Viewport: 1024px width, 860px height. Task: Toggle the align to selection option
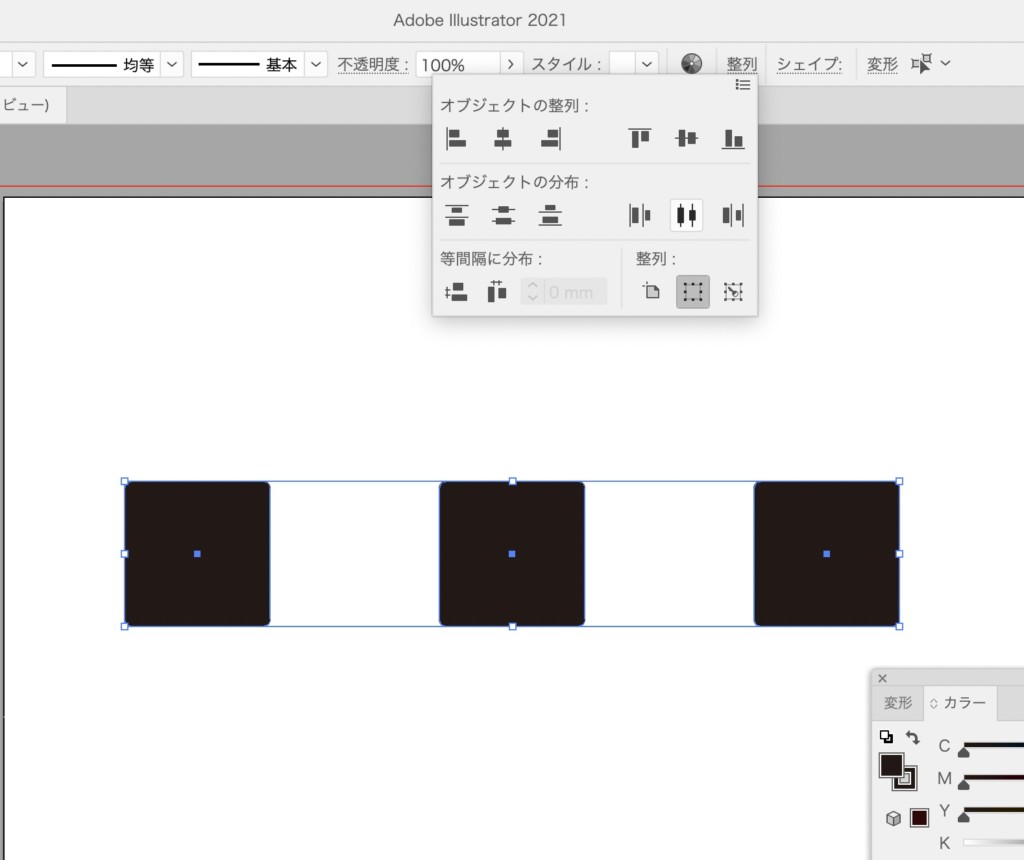tap(692, 292)
